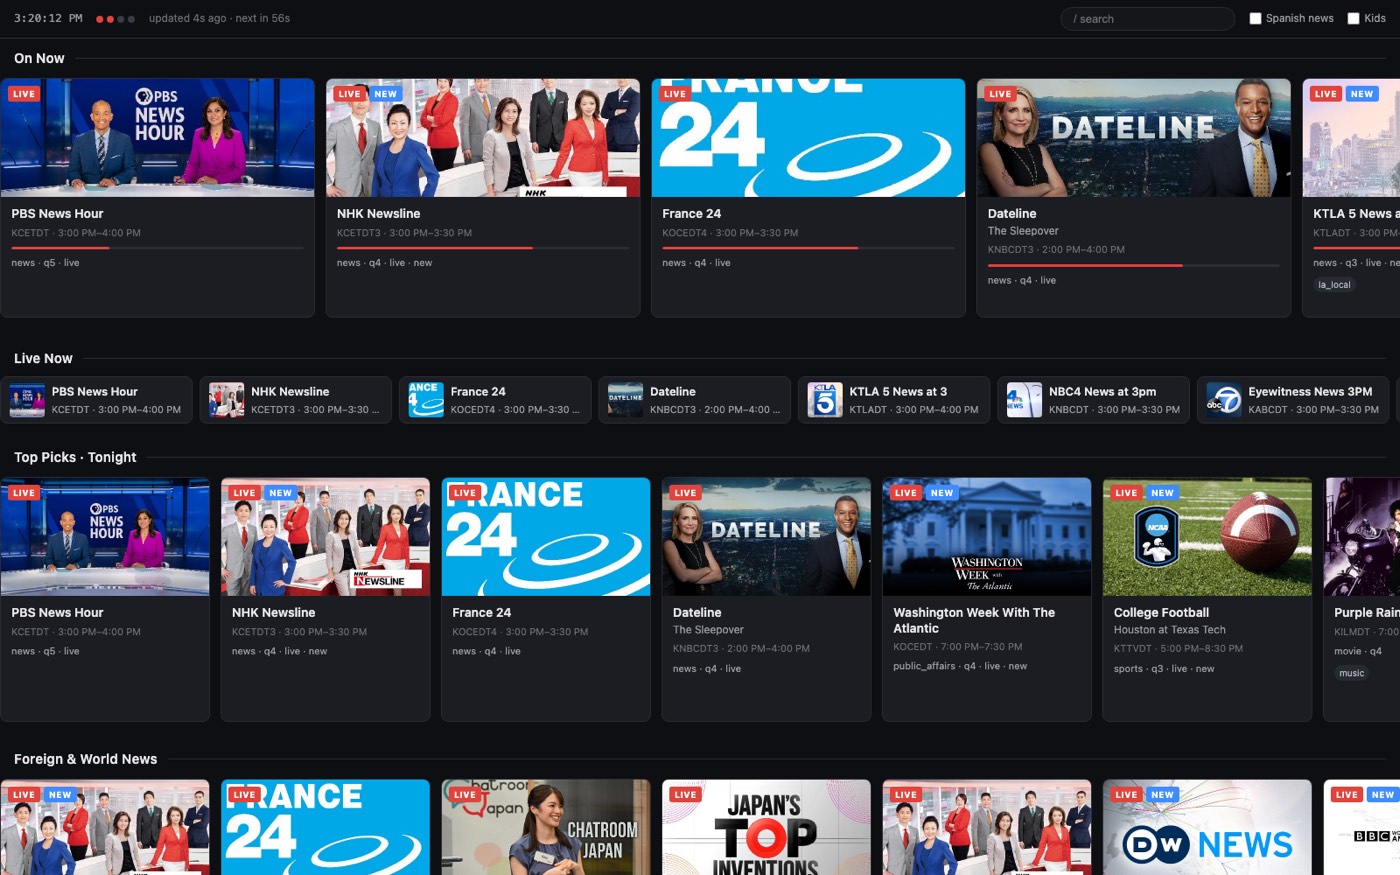
Task: Click the LIVE badge on France 24 On Now card
Action: pos(675,94)
